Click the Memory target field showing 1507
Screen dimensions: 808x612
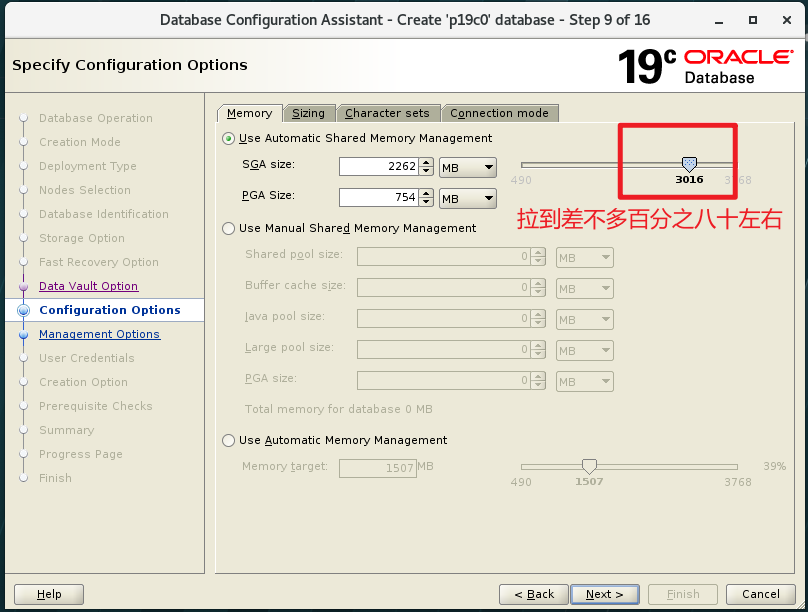pos(378,468)
